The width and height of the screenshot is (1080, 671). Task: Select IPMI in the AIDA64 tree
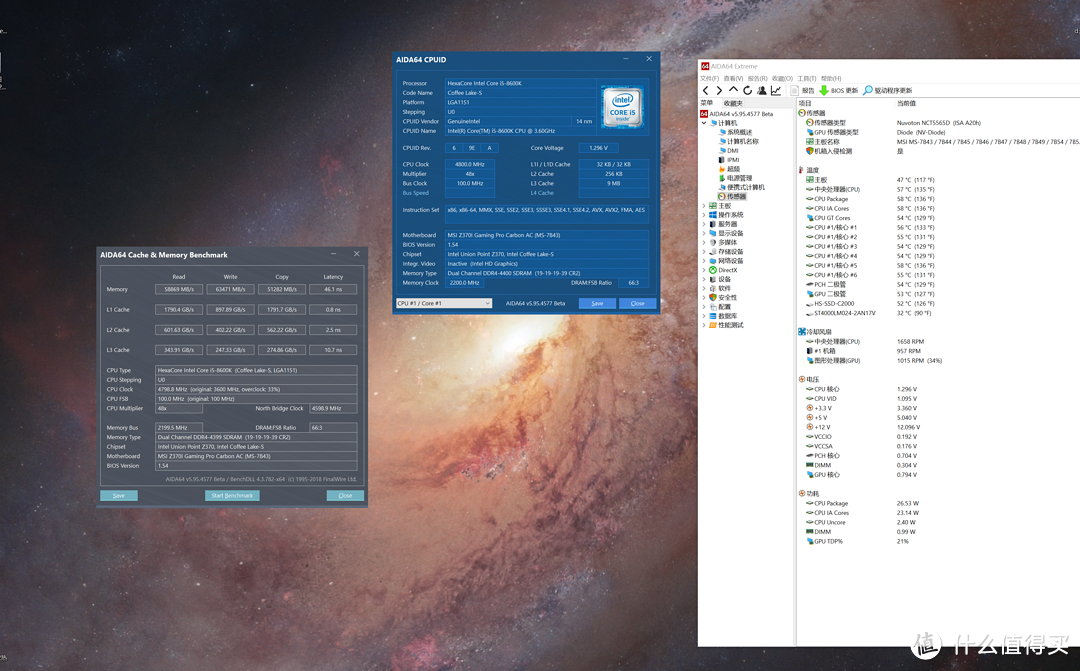[729, 159]
